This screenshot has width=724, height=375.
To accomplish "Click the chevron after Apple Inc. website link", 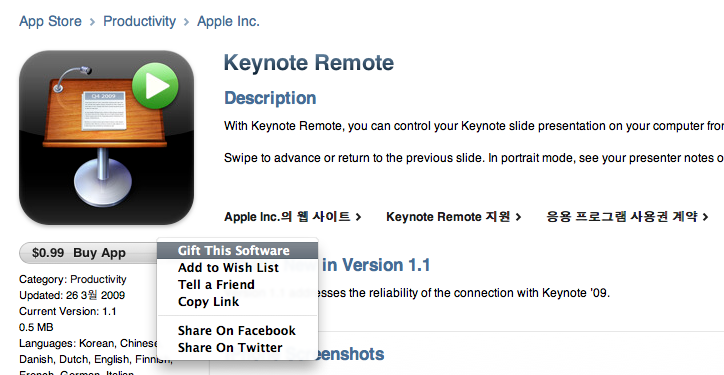I will 358,217.
